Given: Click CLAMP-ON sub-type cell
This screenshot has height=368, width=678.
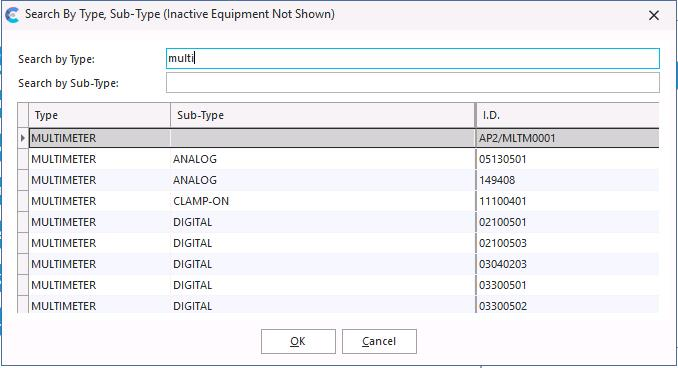Looking at the screenshot, I should click(323, 201).
